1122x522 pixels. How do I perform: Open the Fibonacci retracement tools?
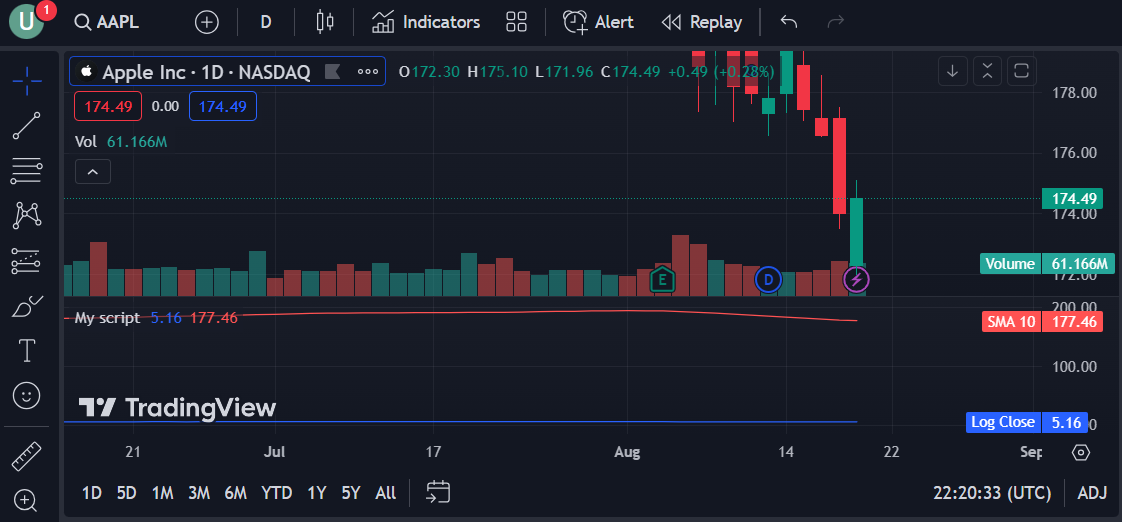point(27,171)
